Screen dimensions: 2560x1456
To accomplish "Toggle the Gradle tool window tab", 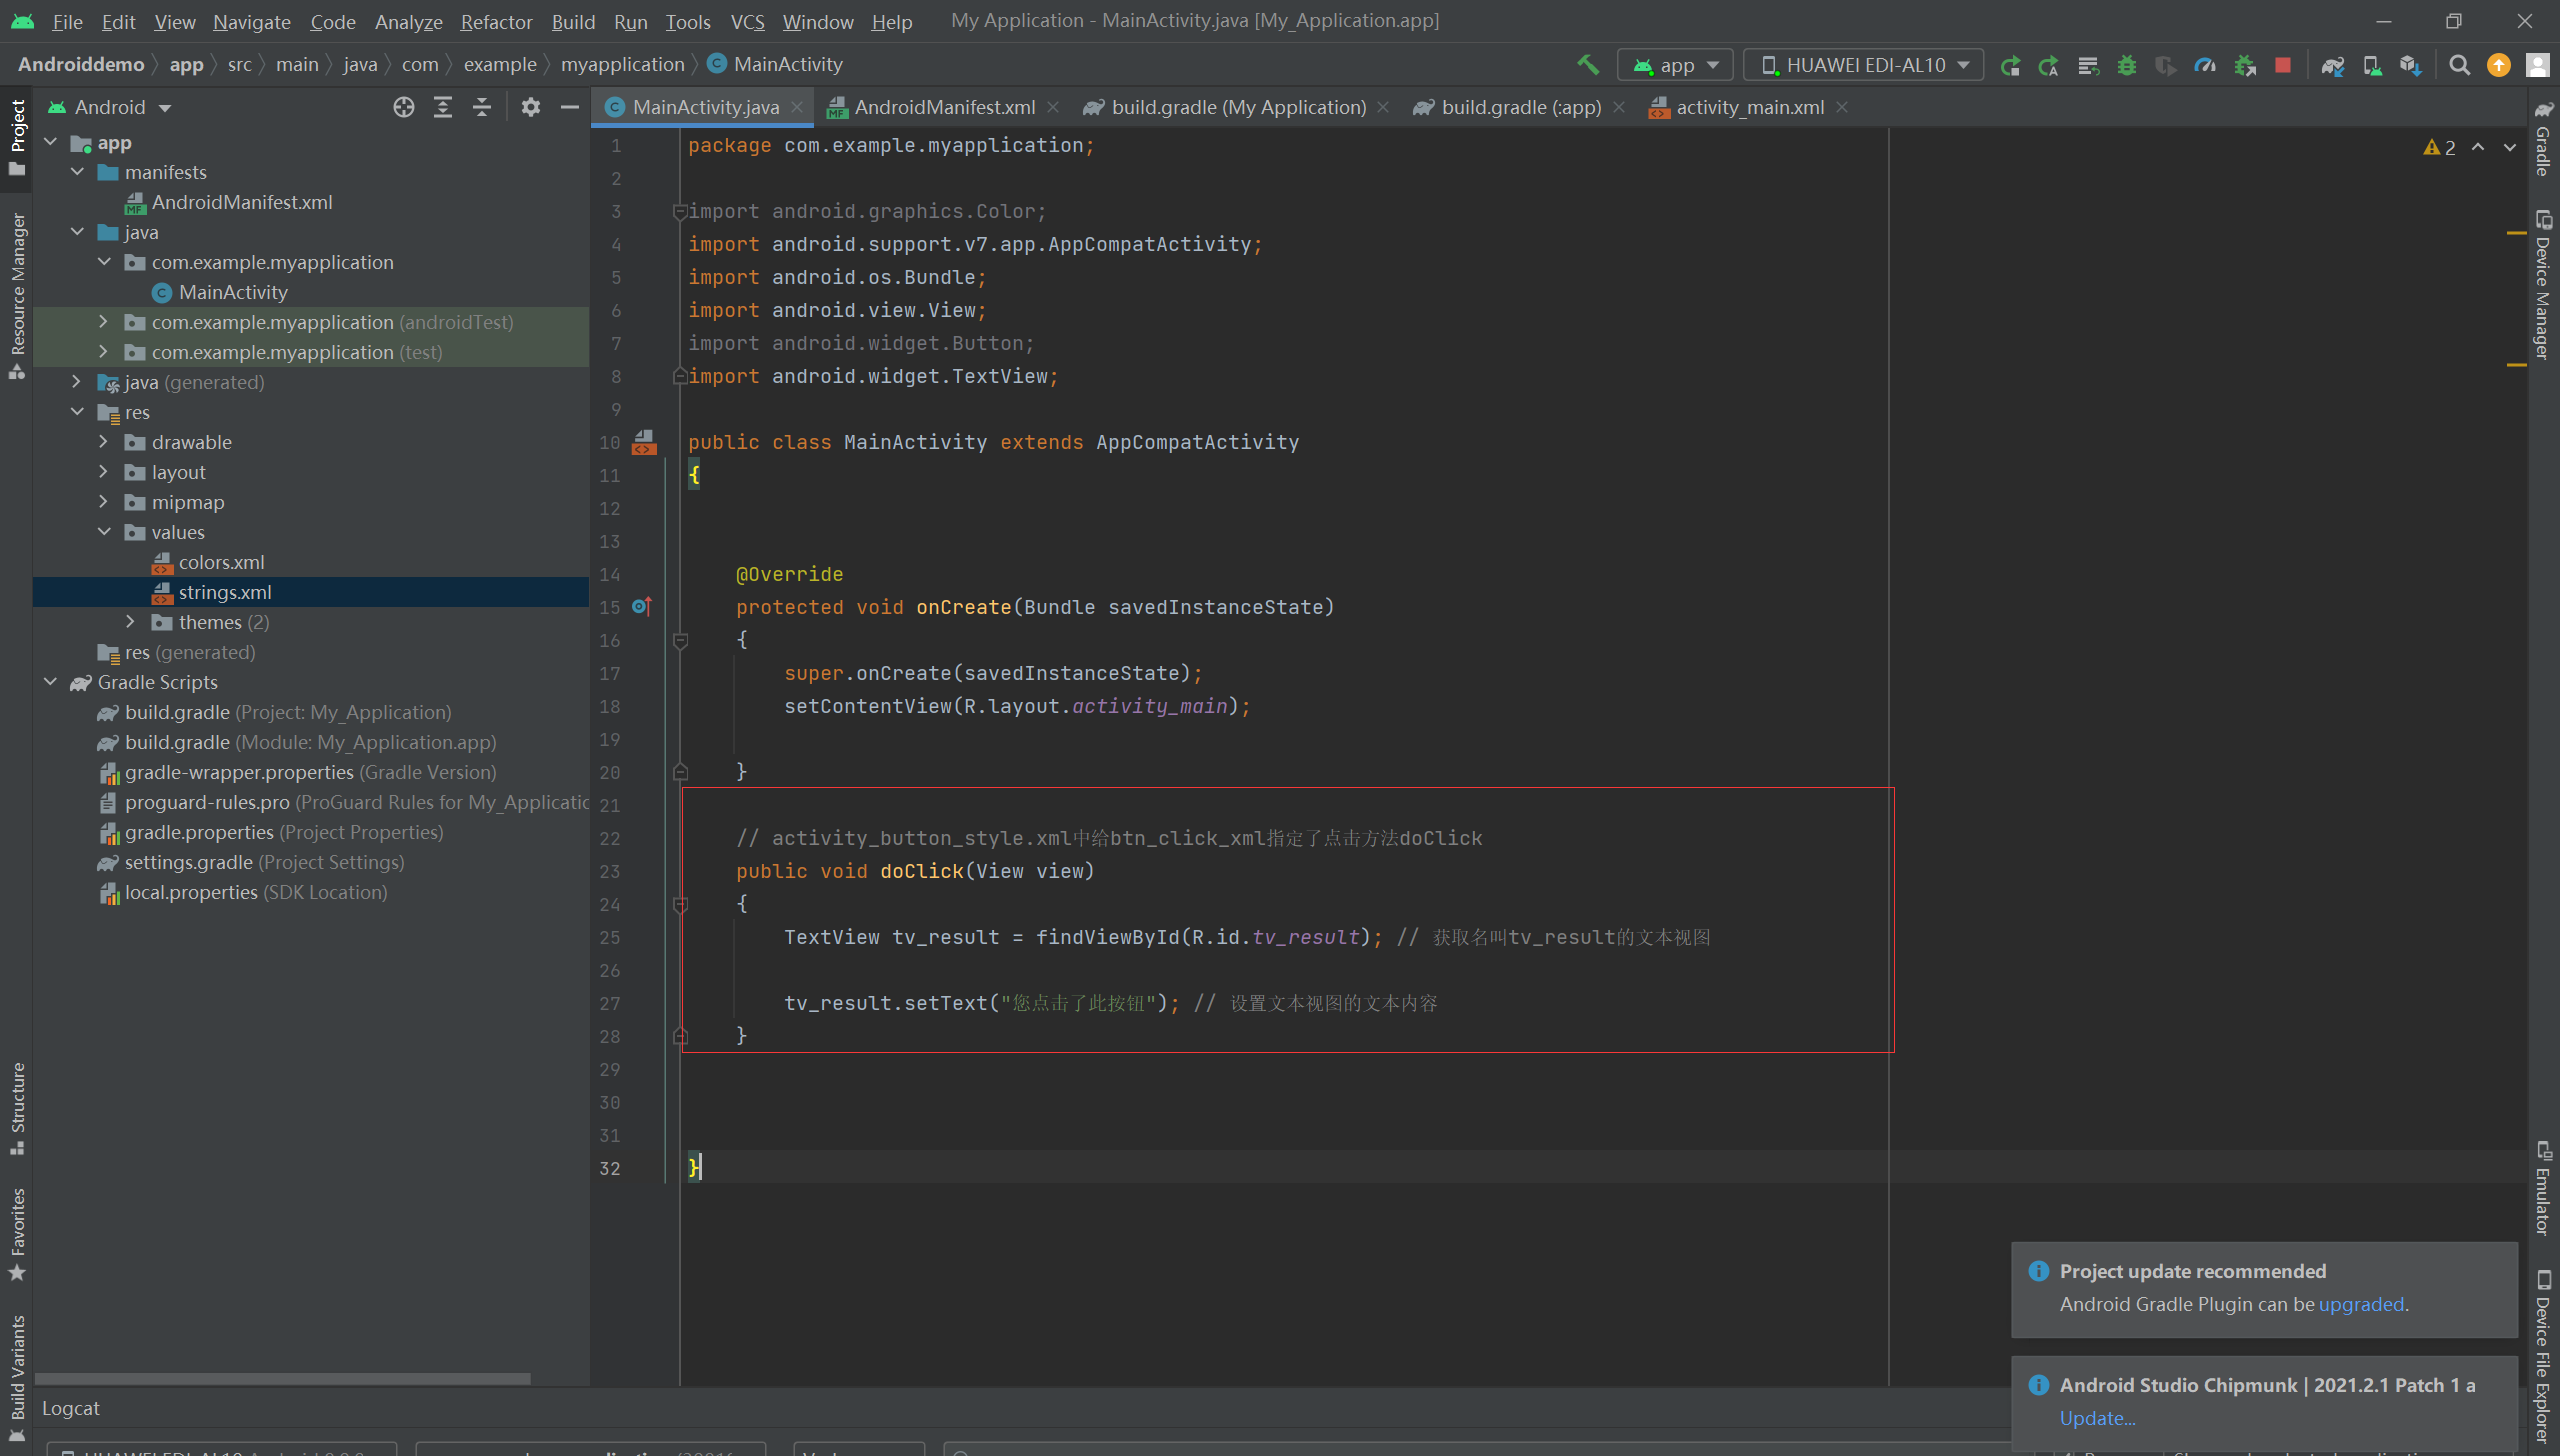I will click(2542, 140).
